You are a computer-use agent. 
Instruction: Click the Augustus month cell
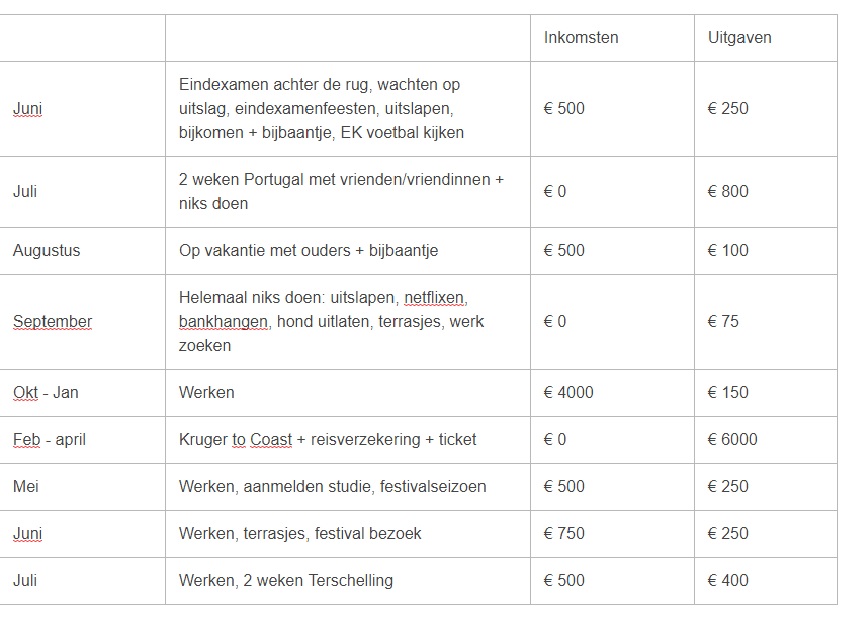point(47,250)
